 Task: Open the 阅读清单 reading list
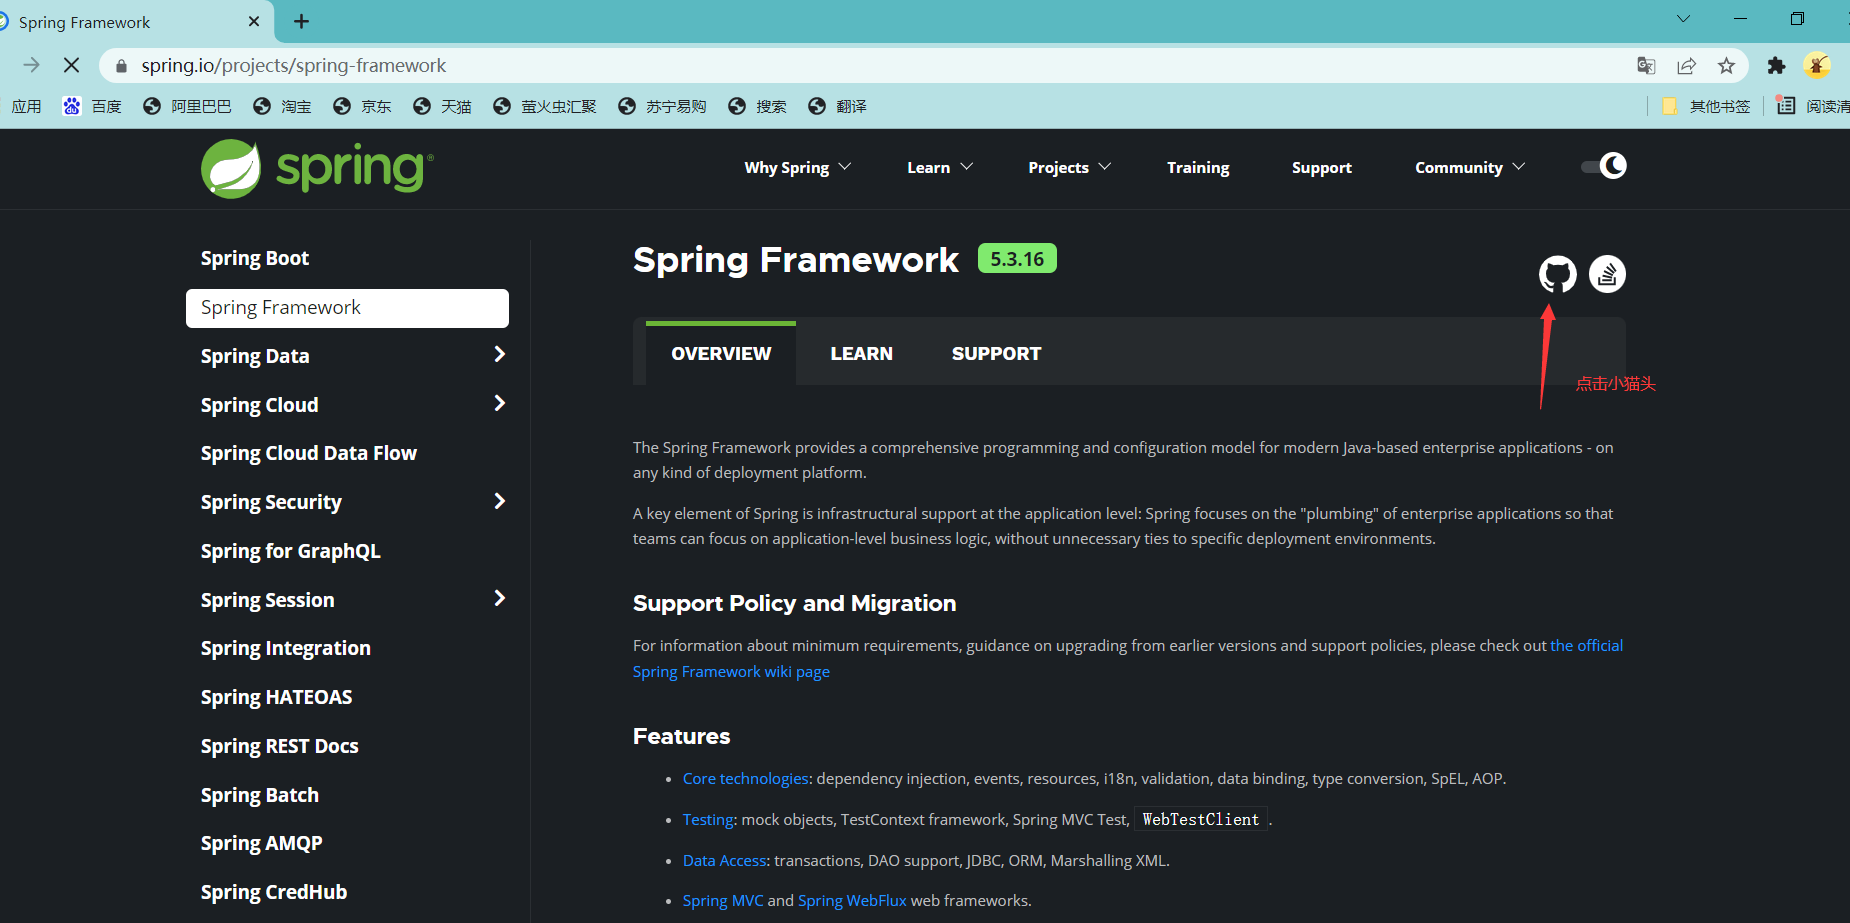click(1813, 106)
